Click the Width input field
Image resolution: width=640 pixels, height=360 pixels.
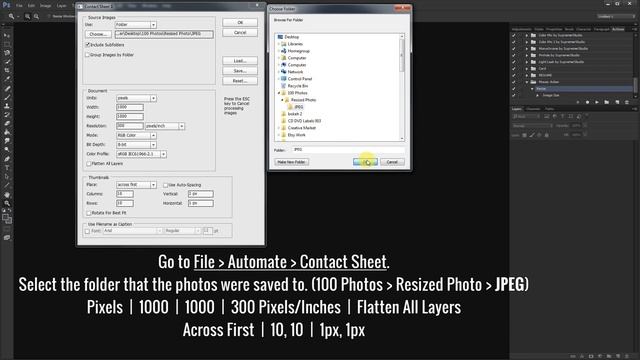130,107
